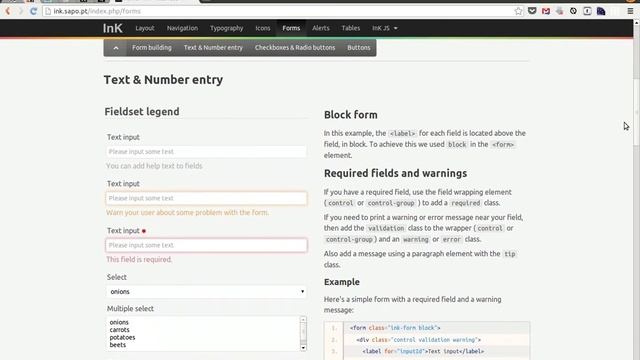The width and height of the screenshot is (640, 360).
Task: Click the required Text input field
Action: point(206,245)
